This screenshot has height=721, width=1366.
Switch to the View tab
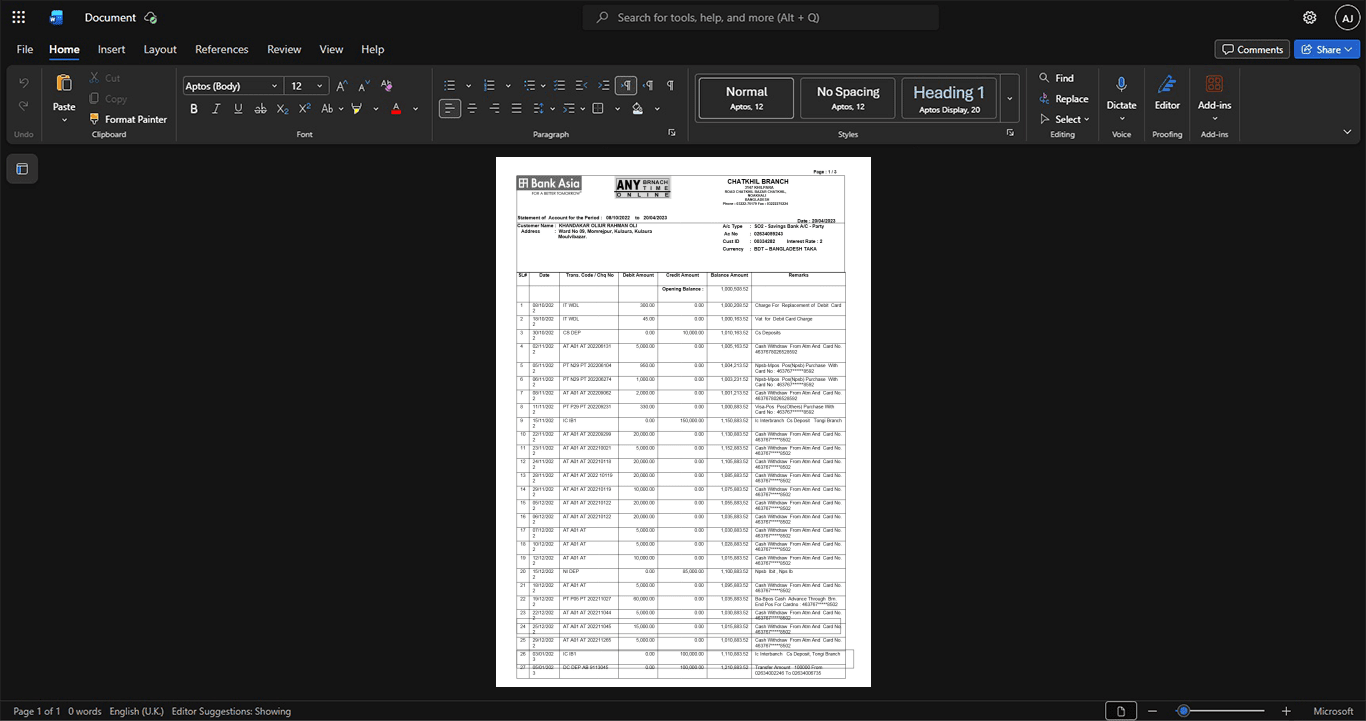[331, 49]
